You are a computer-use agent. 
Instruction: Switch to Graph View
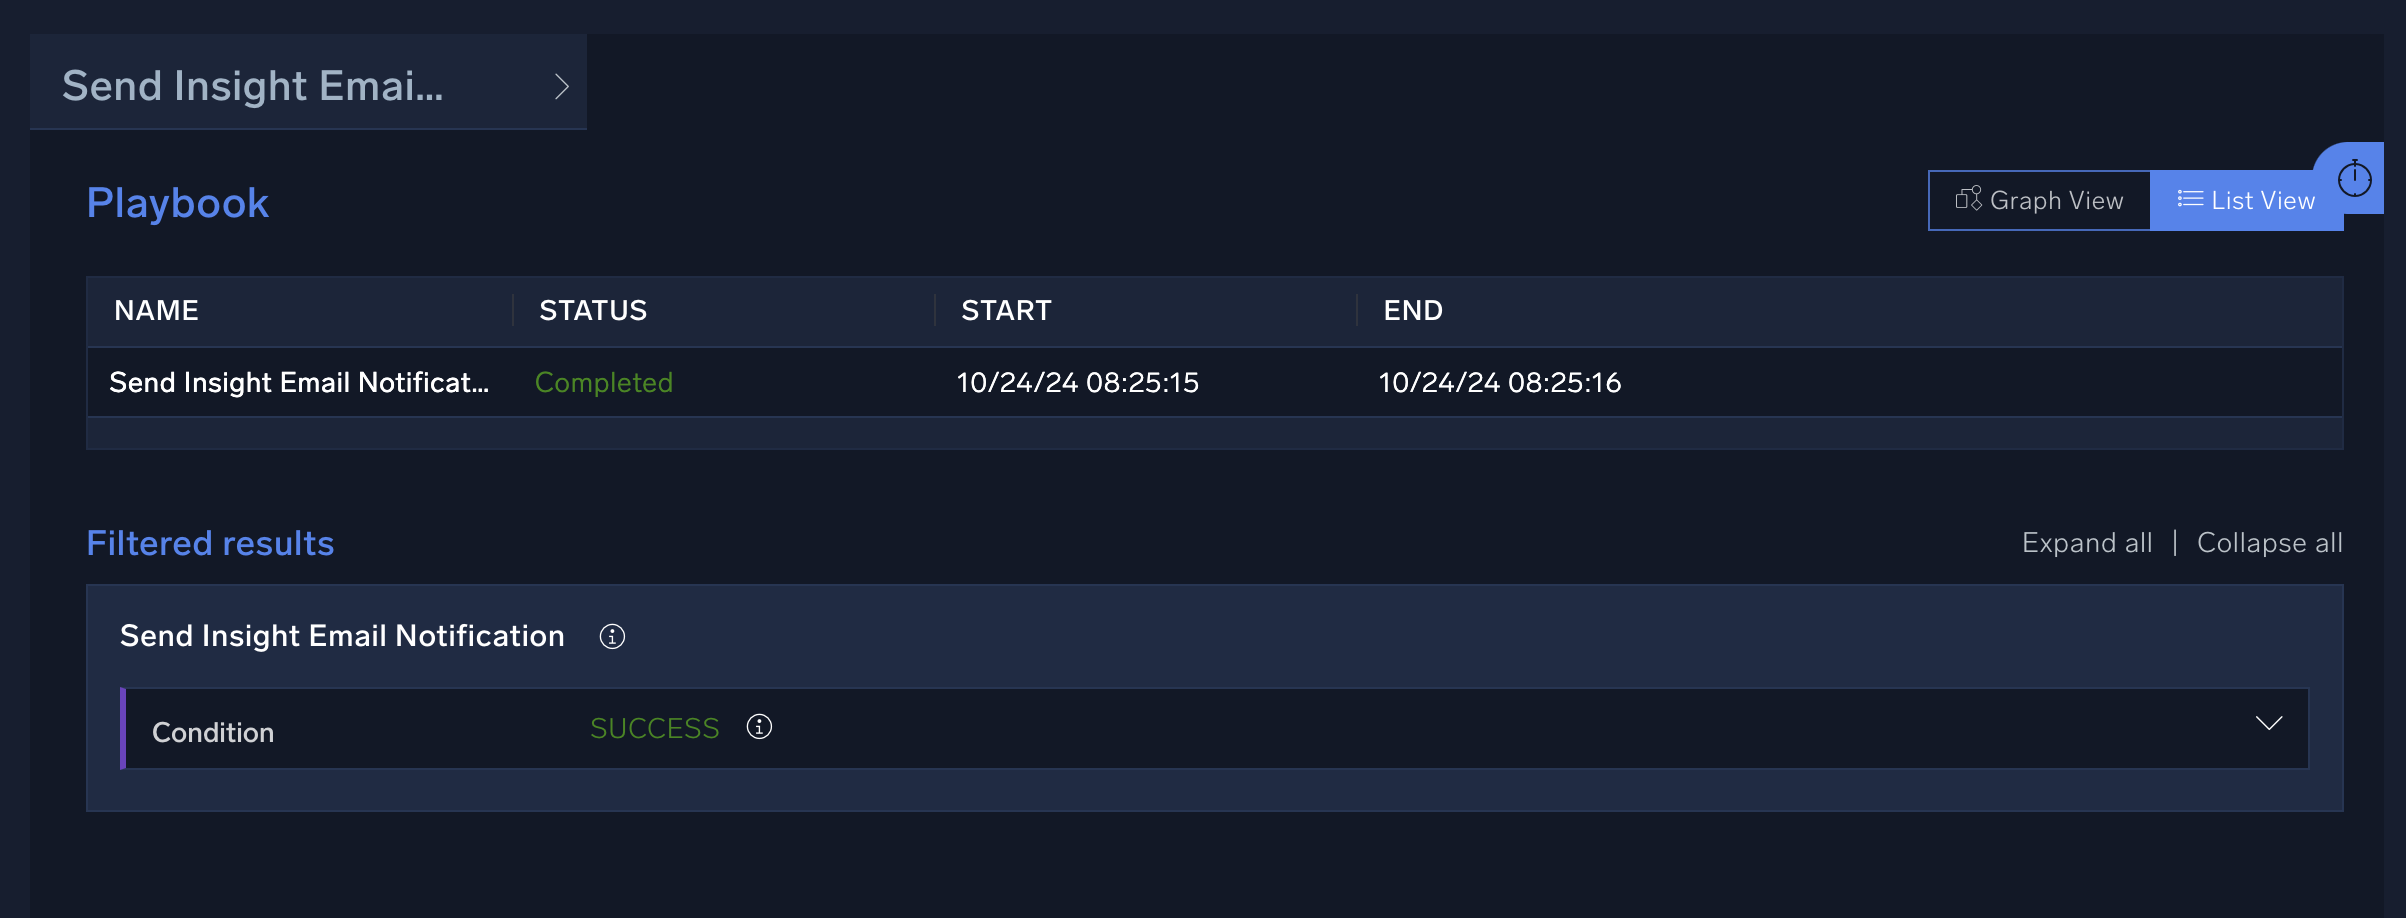[2039, 200]
